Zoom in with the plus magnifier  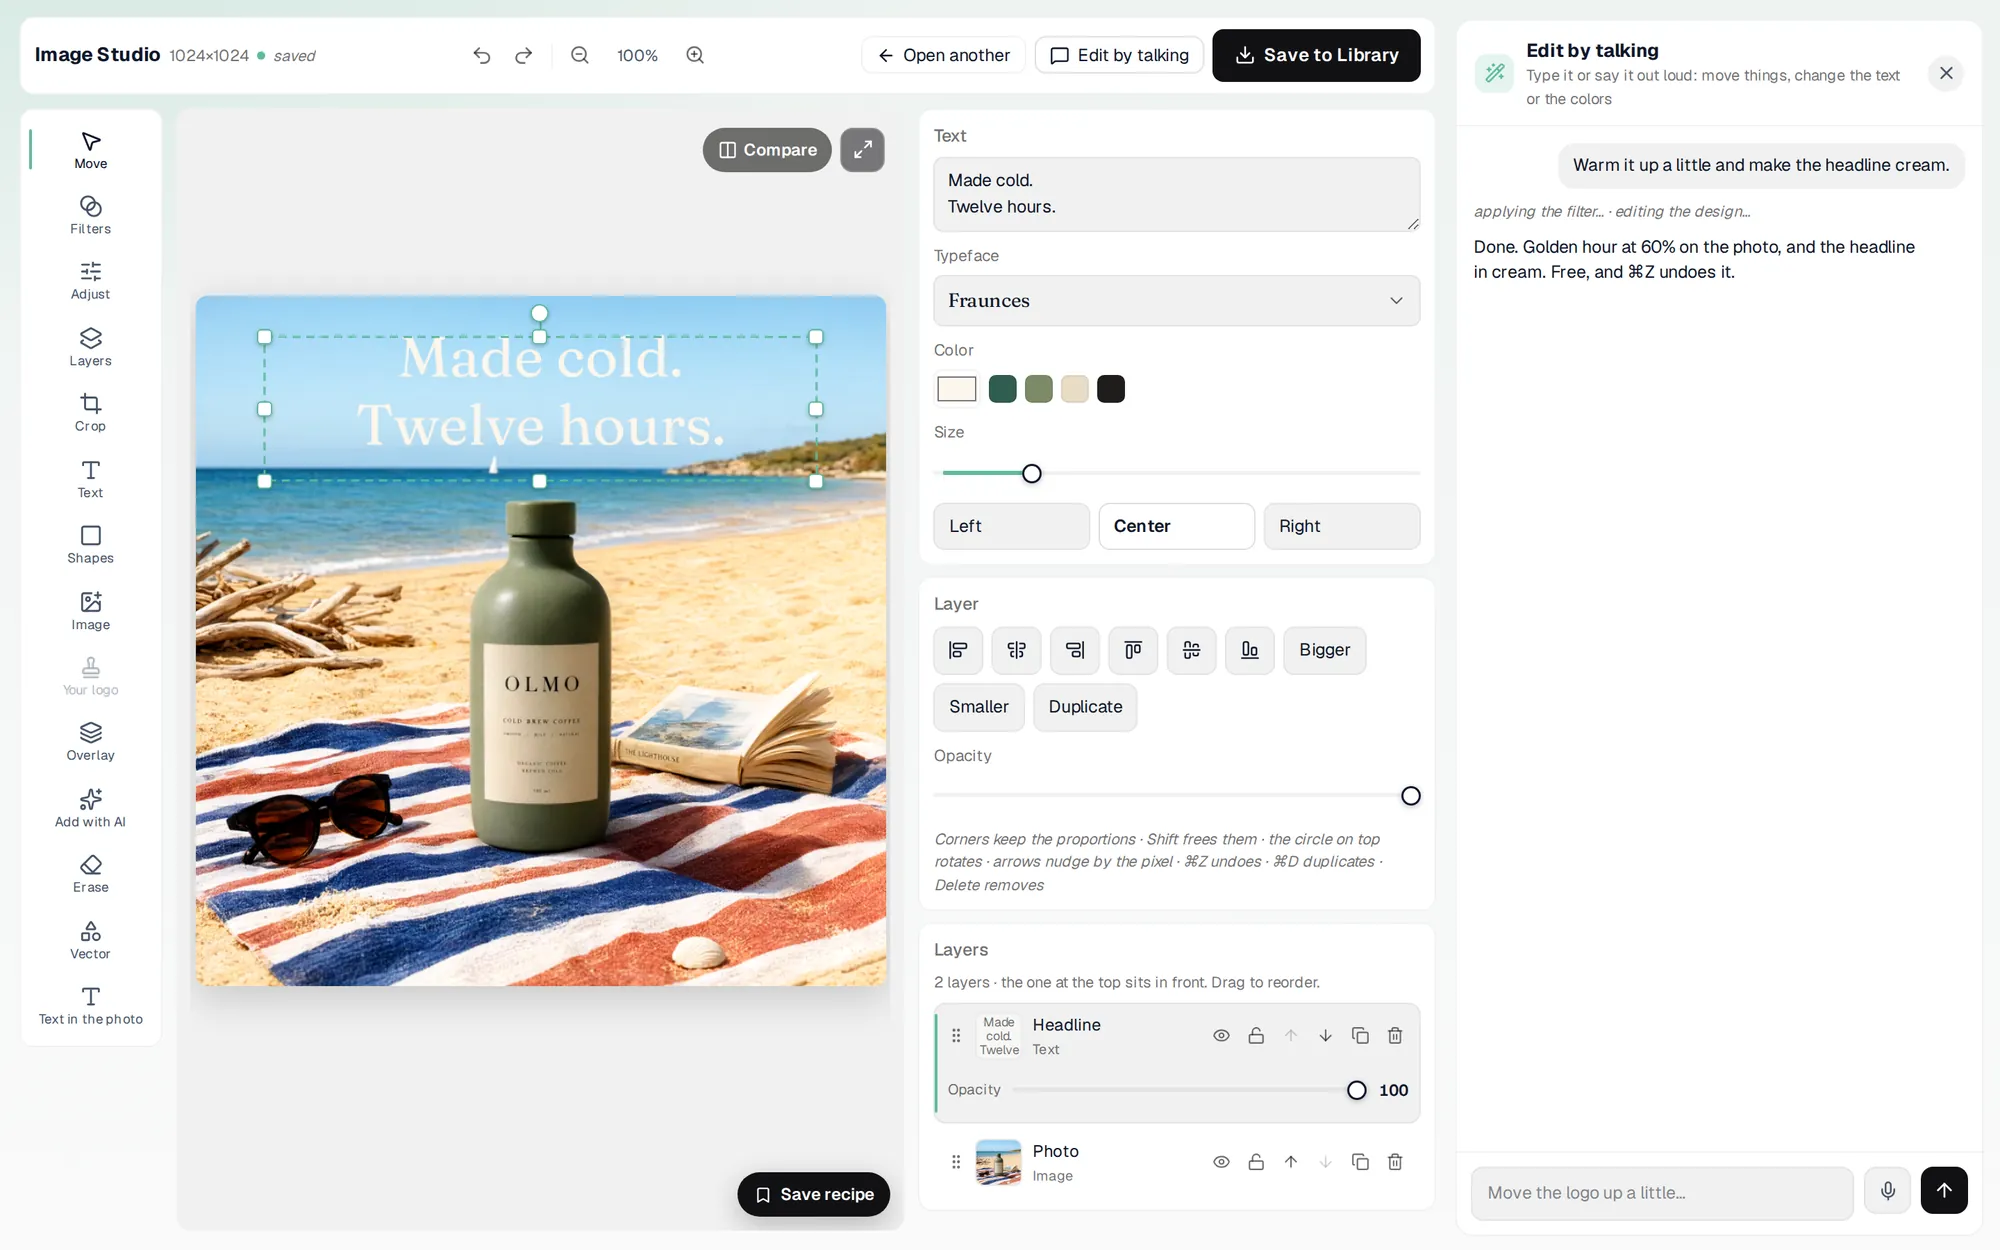[695, 55]
